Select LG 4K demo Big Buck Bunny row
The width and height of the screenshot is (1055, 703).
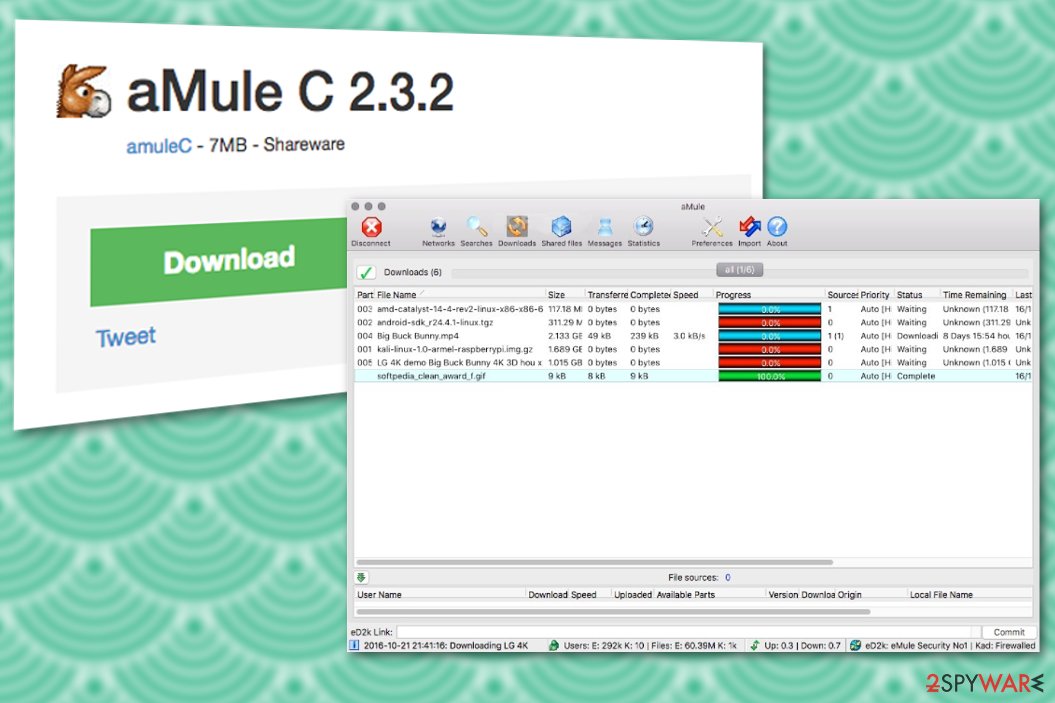point(693,363)
